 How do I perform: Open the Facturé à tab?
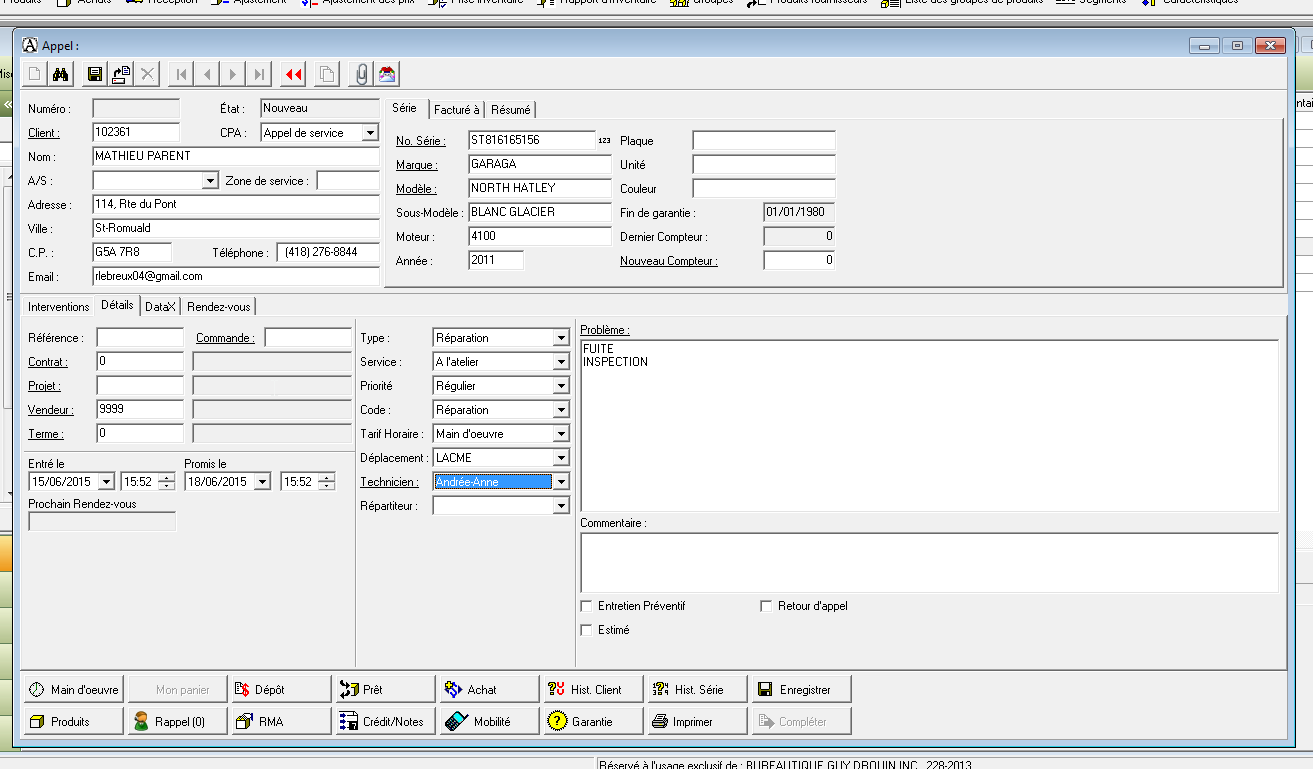(457, 110)
